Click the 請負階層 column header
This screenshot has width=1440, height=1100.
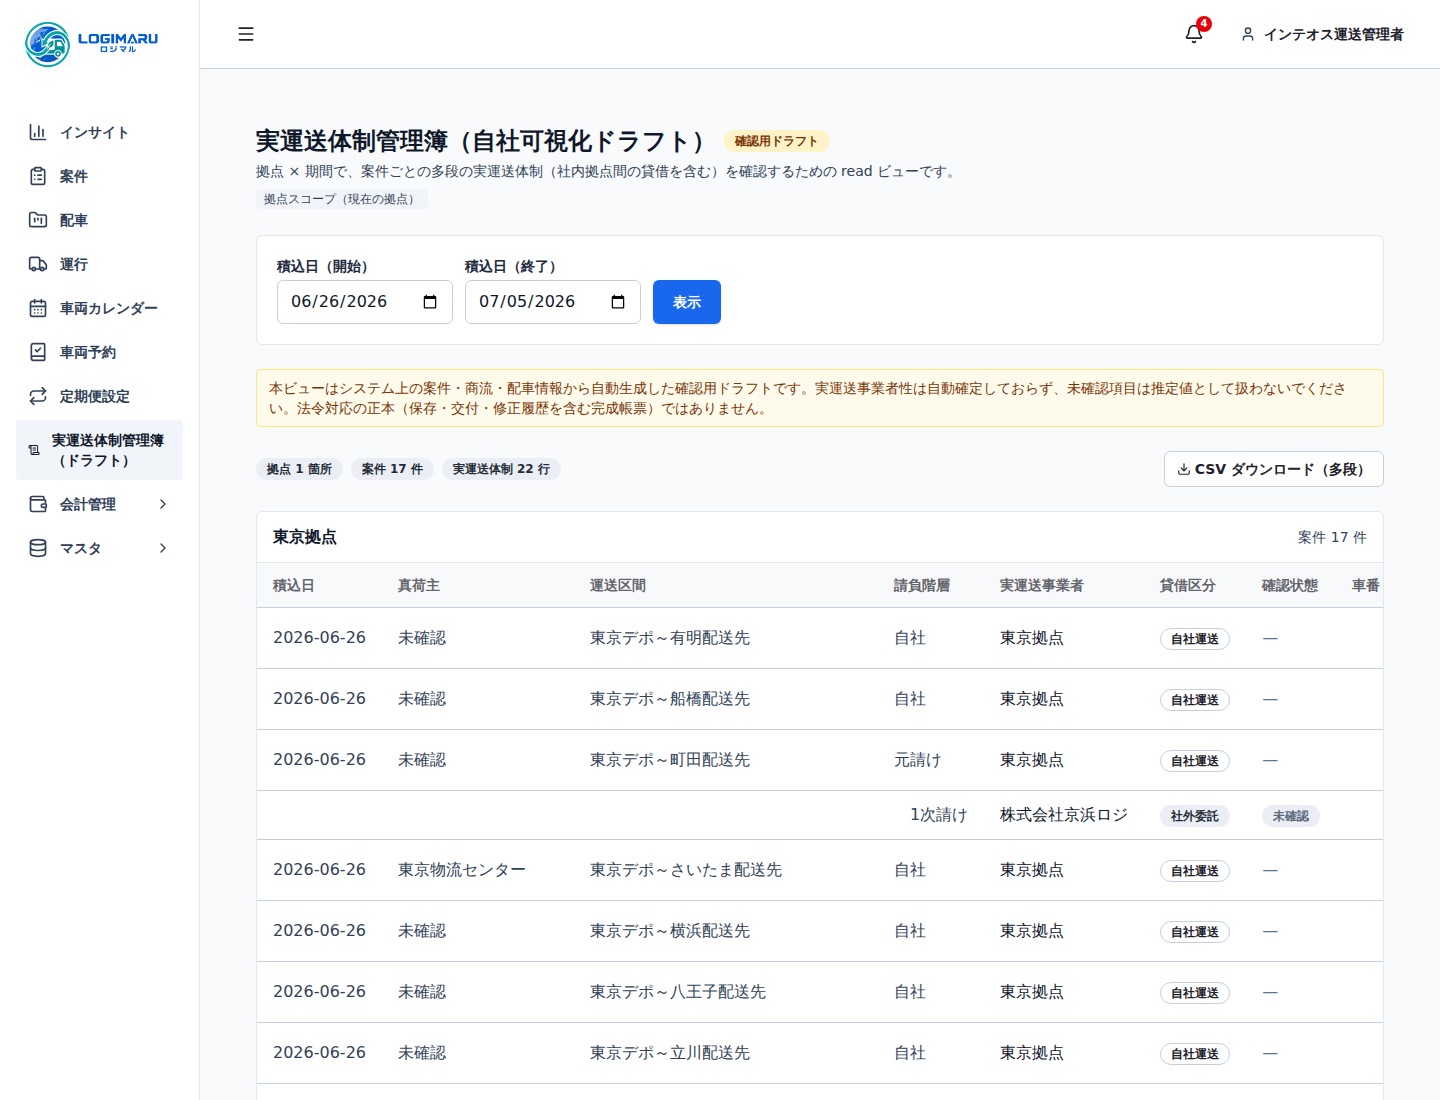pos(922,585)
